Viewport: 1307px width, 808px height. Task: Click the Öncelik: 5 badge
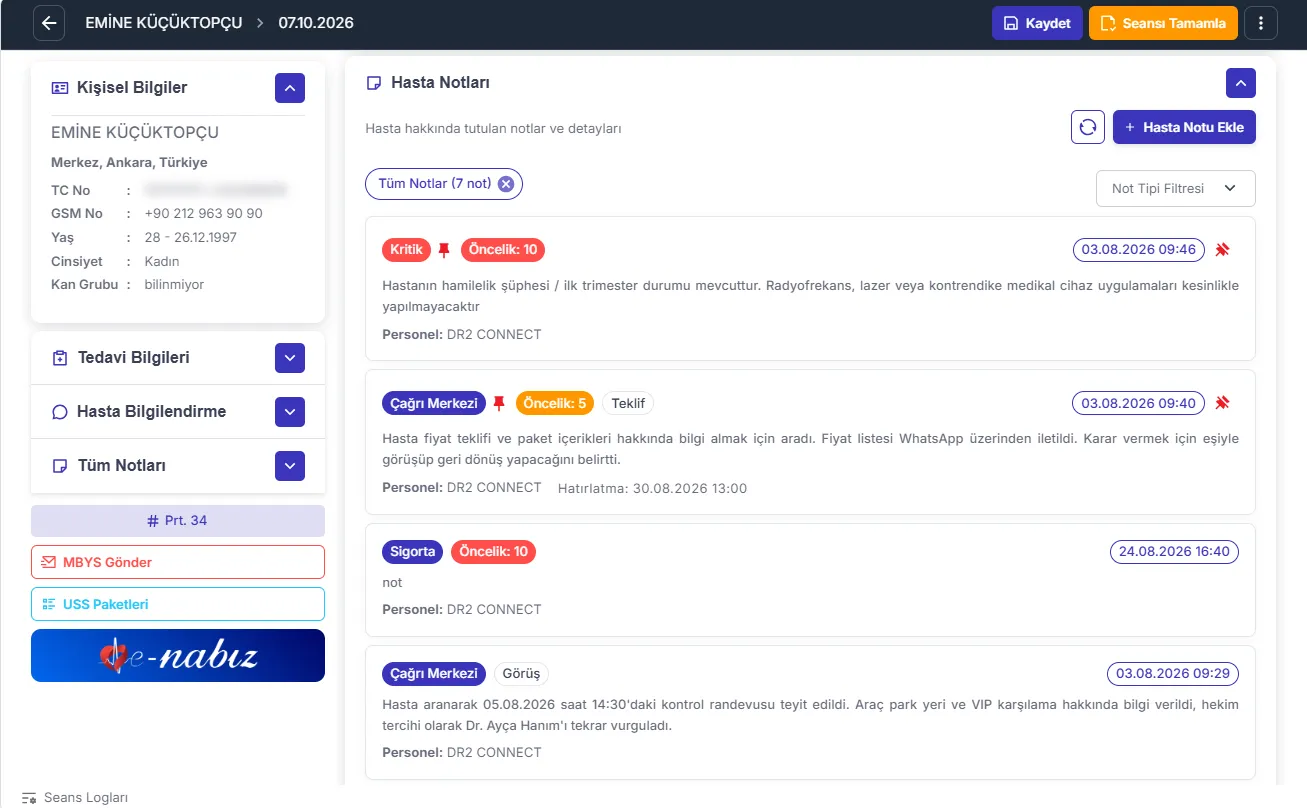[555, 403]
